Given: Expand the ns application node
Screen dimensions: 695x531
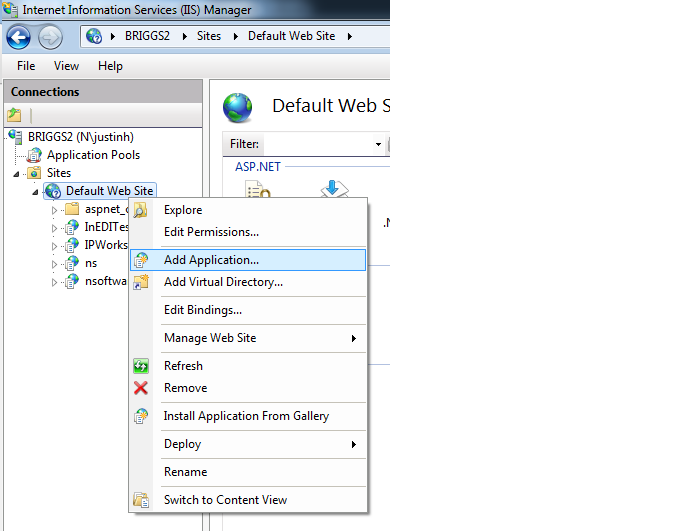Looking at the screenshot, I should tap(54, 264).
